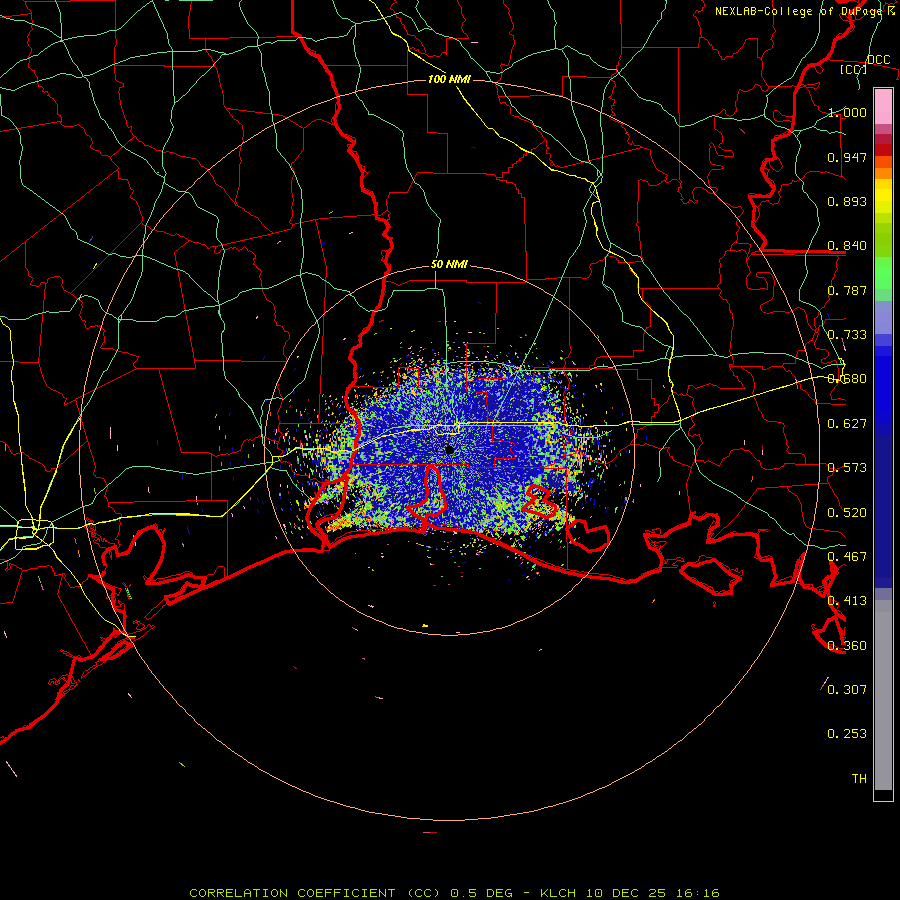This screenshot has height=900, width=900.
Task: Click the Correlation Coefficient KLCH caption
Action: [x=454, y=893]
